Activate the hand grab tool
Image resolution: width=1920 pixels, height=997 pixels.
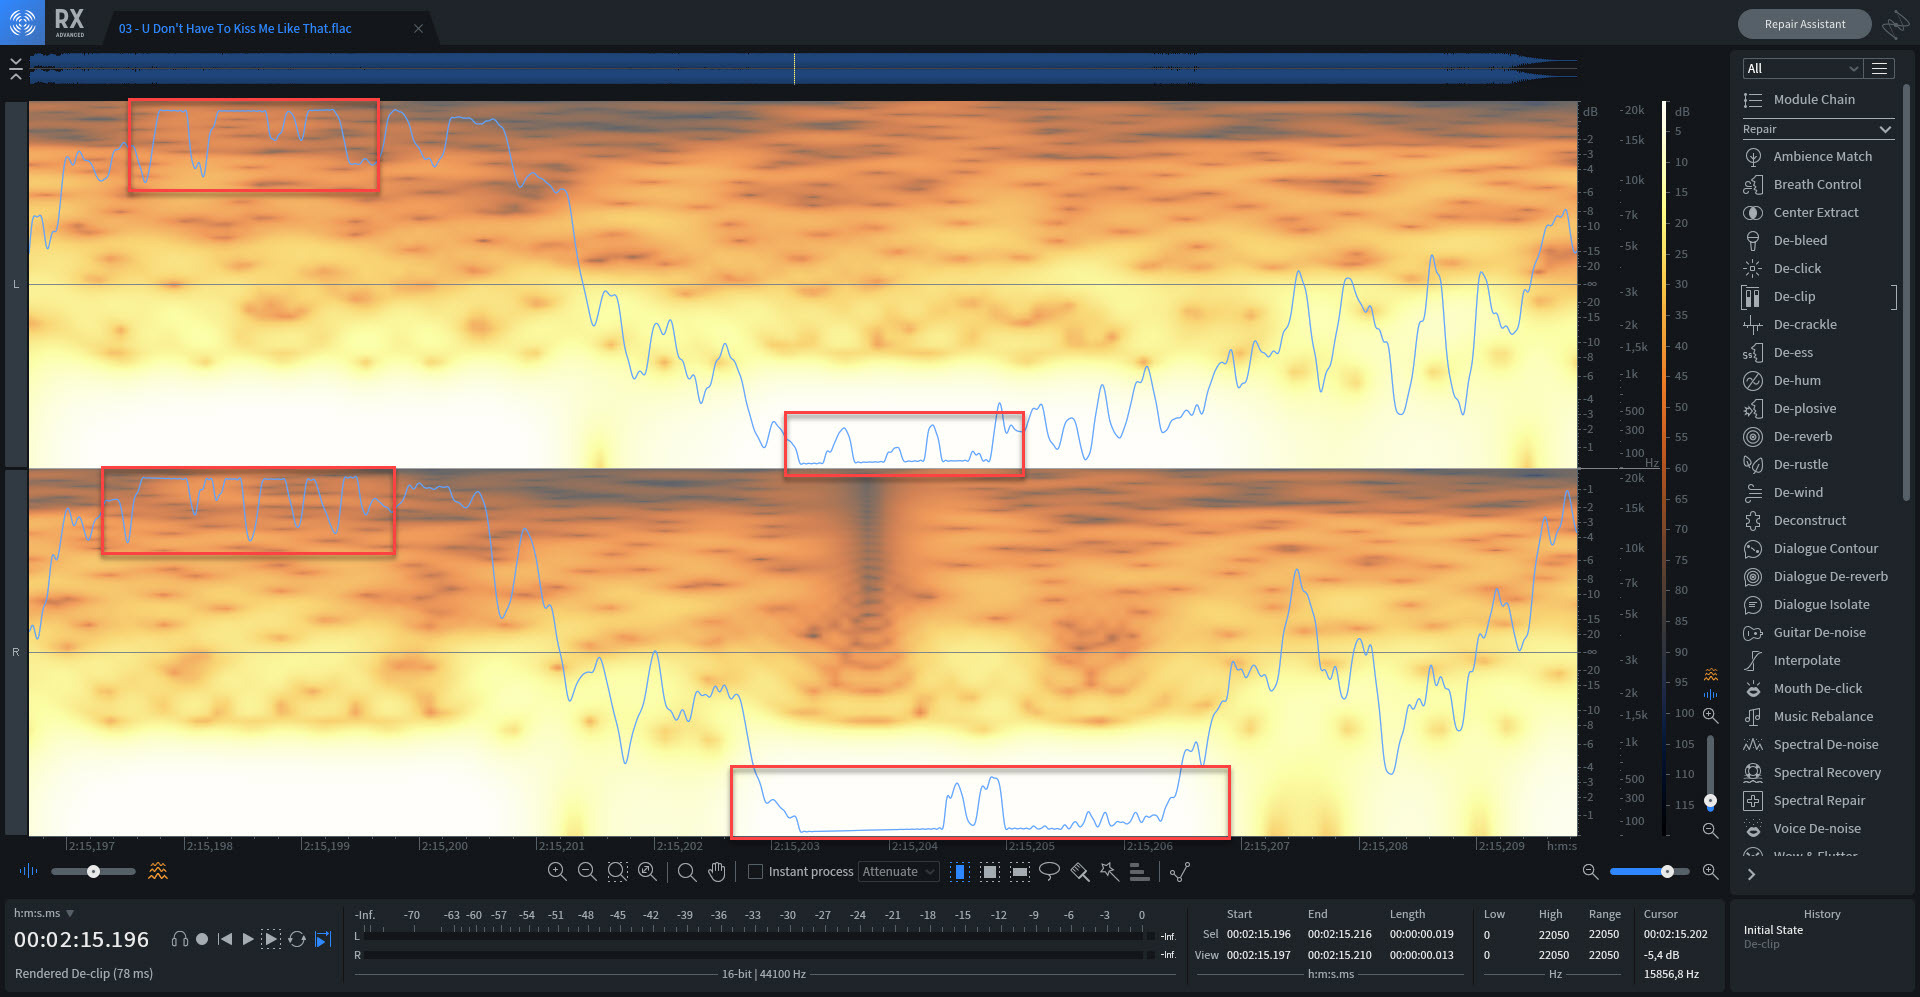click(x=717, y=872)
